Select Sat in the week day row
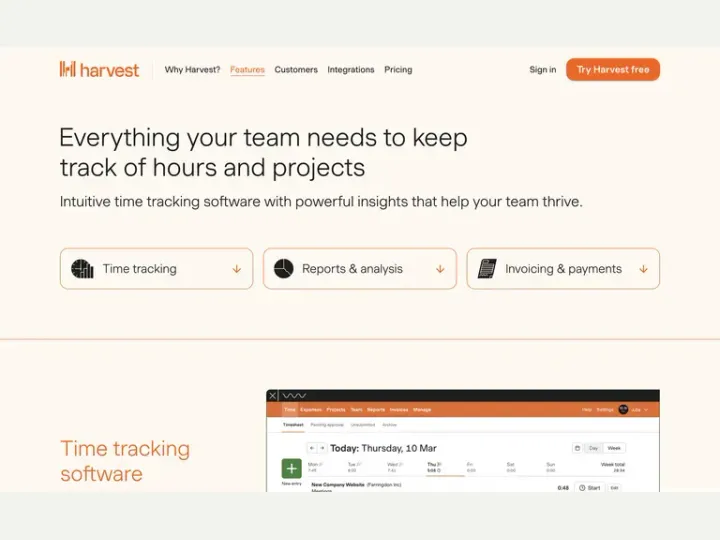This screenshot has height=540, width=720. [x=511, y=467]
